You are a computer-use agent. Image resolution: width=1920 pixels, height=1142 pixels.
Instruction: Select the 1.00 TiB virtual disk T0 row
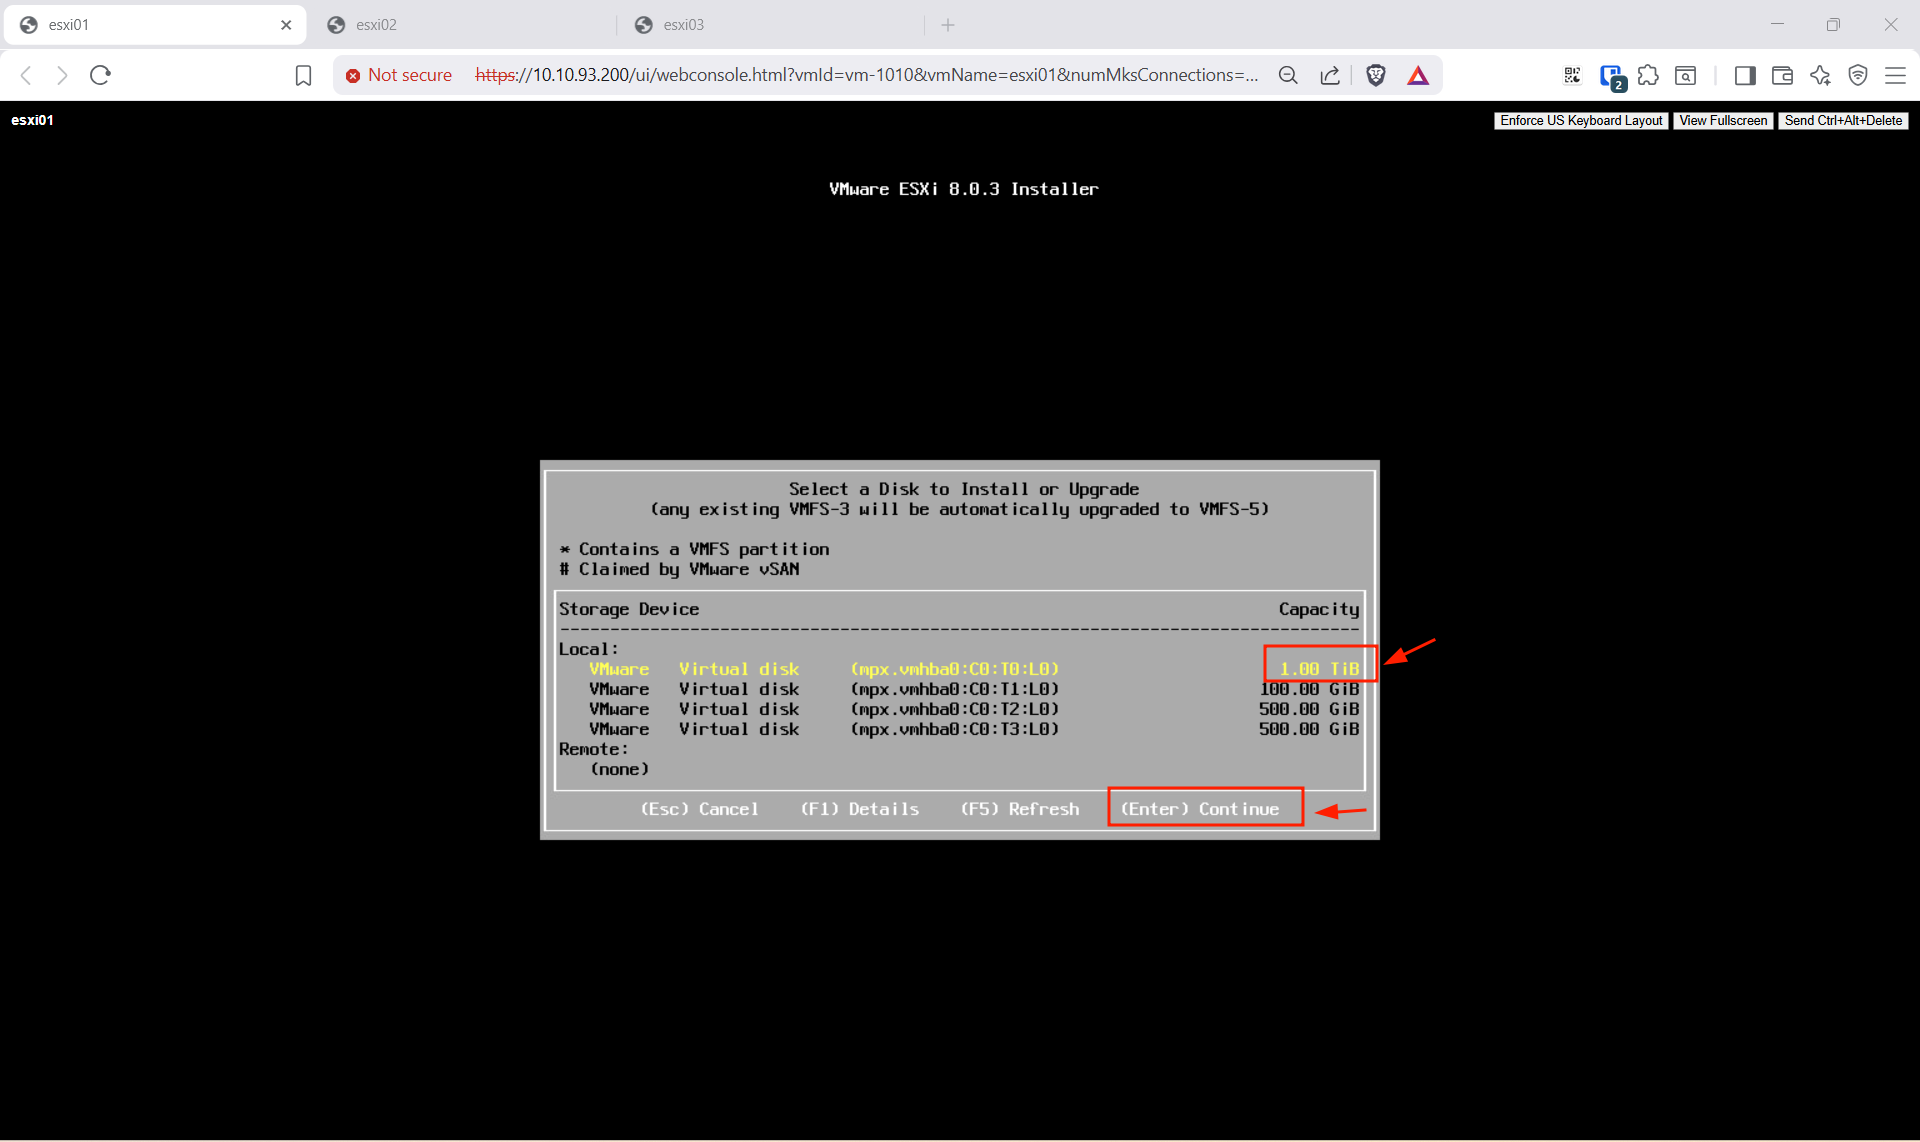pos(959,669)
